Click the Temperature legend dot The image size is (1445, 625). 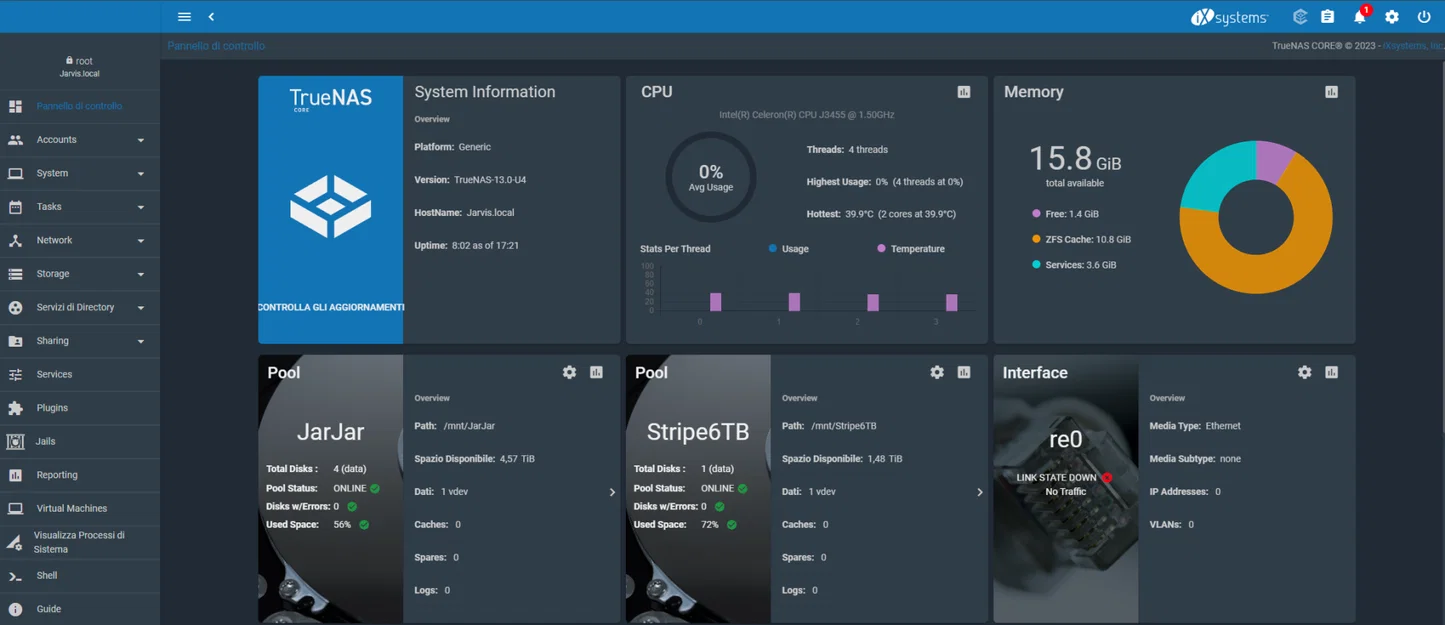(881, 248)
